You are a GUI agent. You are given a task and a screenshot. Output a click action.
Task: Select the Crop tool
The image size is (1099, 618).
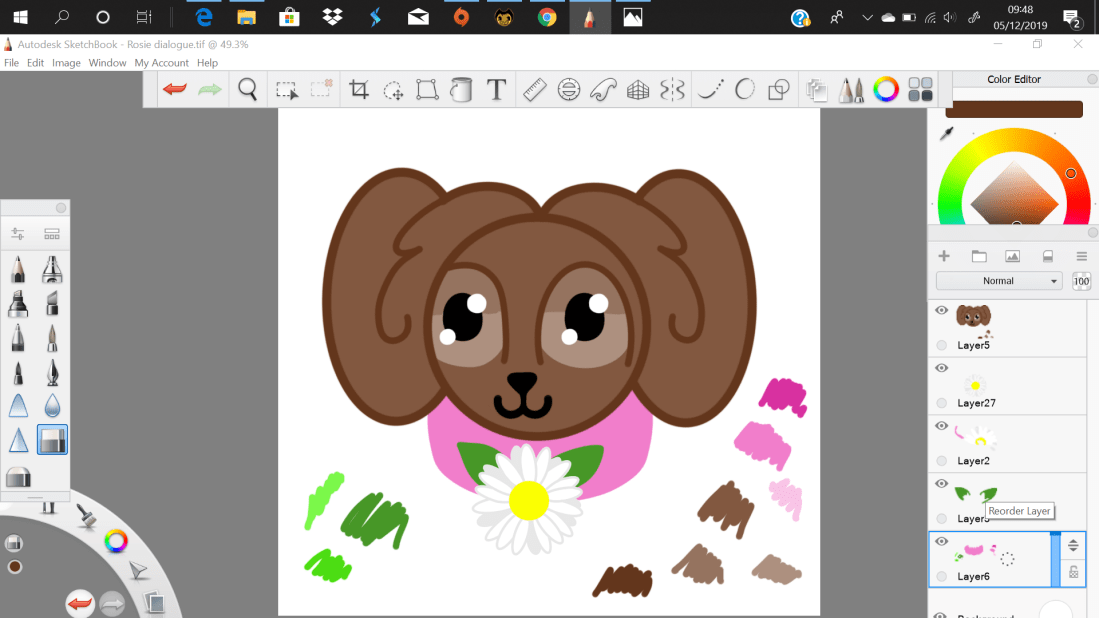pyautogui.click(x=359, y=90)
